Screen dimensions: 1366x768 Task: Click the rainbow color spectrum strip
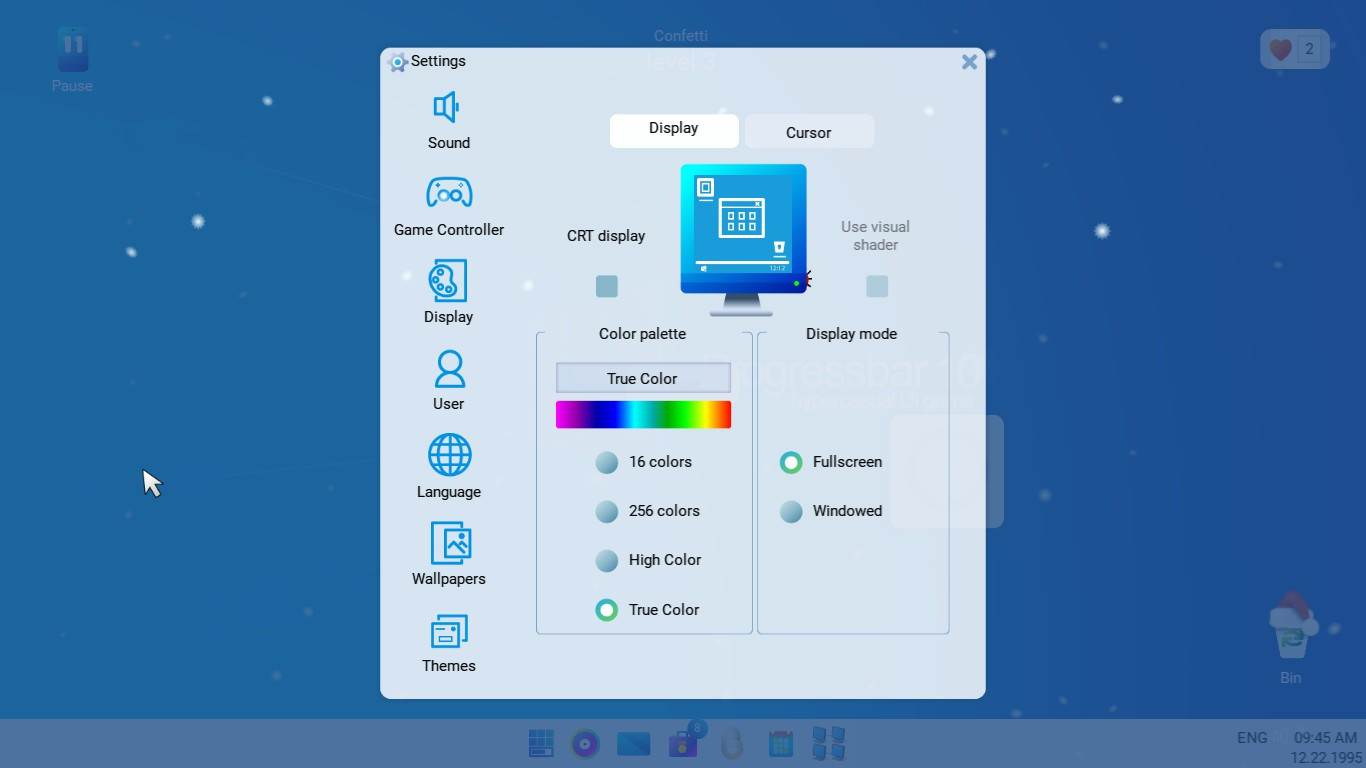[642, 414]
